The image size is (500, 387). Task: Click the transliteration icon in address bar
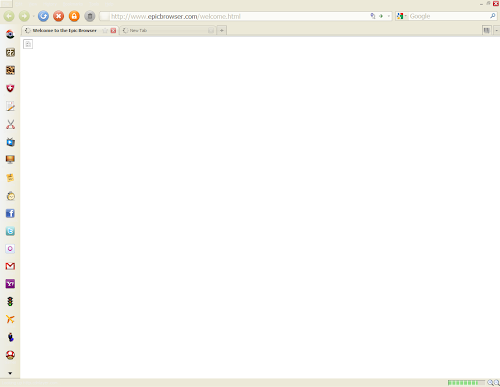point(373,16)
